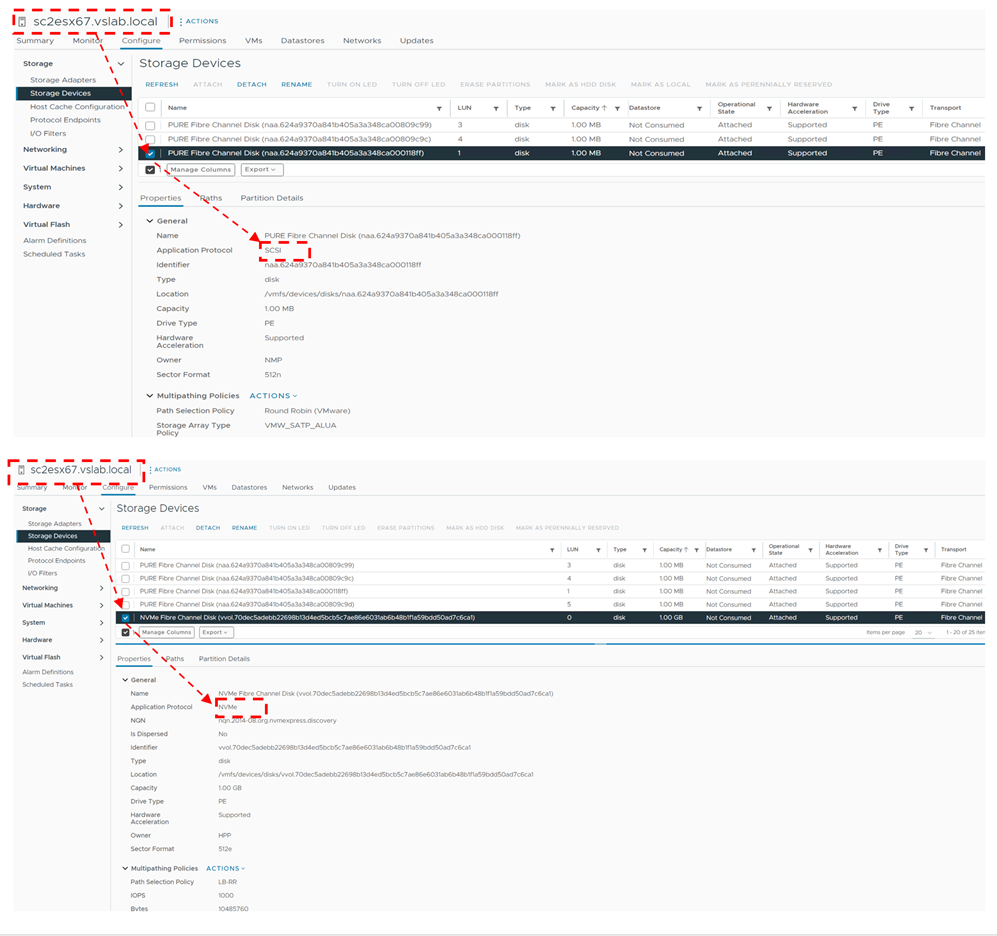Click Datastore column filter icon, lower screenshot
997x936 pixels.
[x=753, y=550]
